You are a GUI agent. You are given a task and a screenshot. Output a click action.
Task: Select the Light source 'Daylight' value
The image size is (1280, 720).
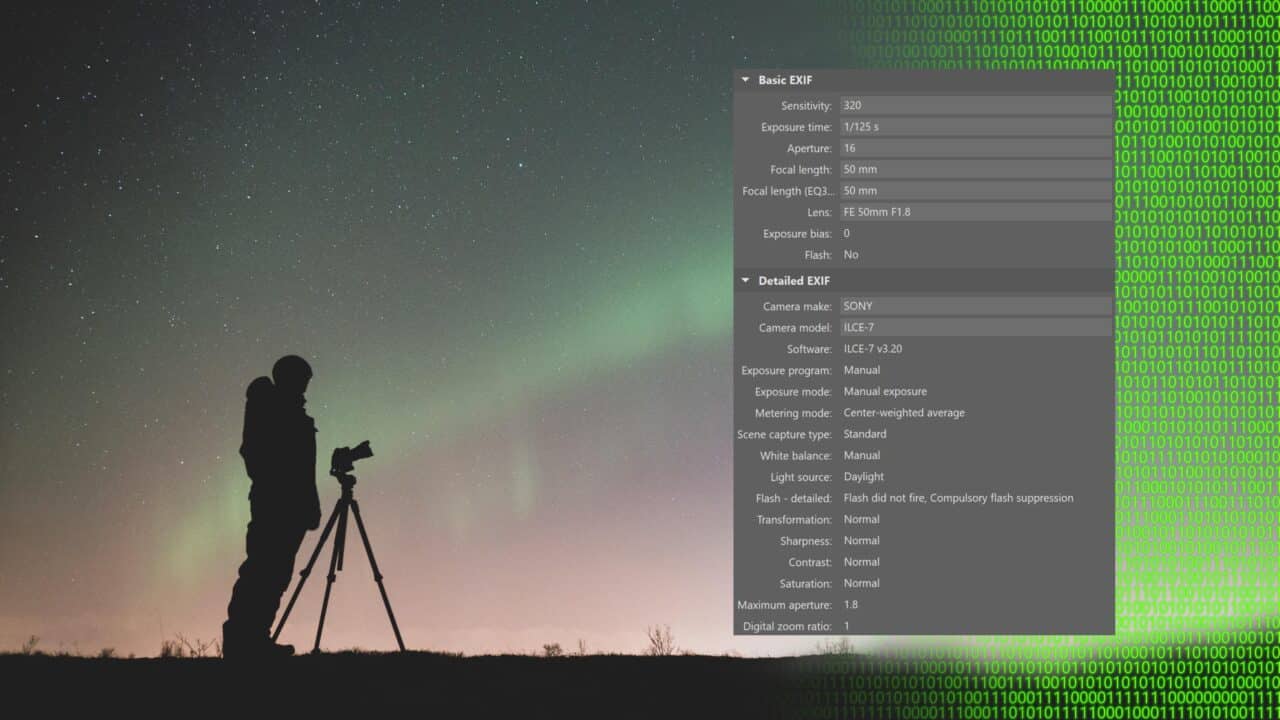click(x=864, y=477)
